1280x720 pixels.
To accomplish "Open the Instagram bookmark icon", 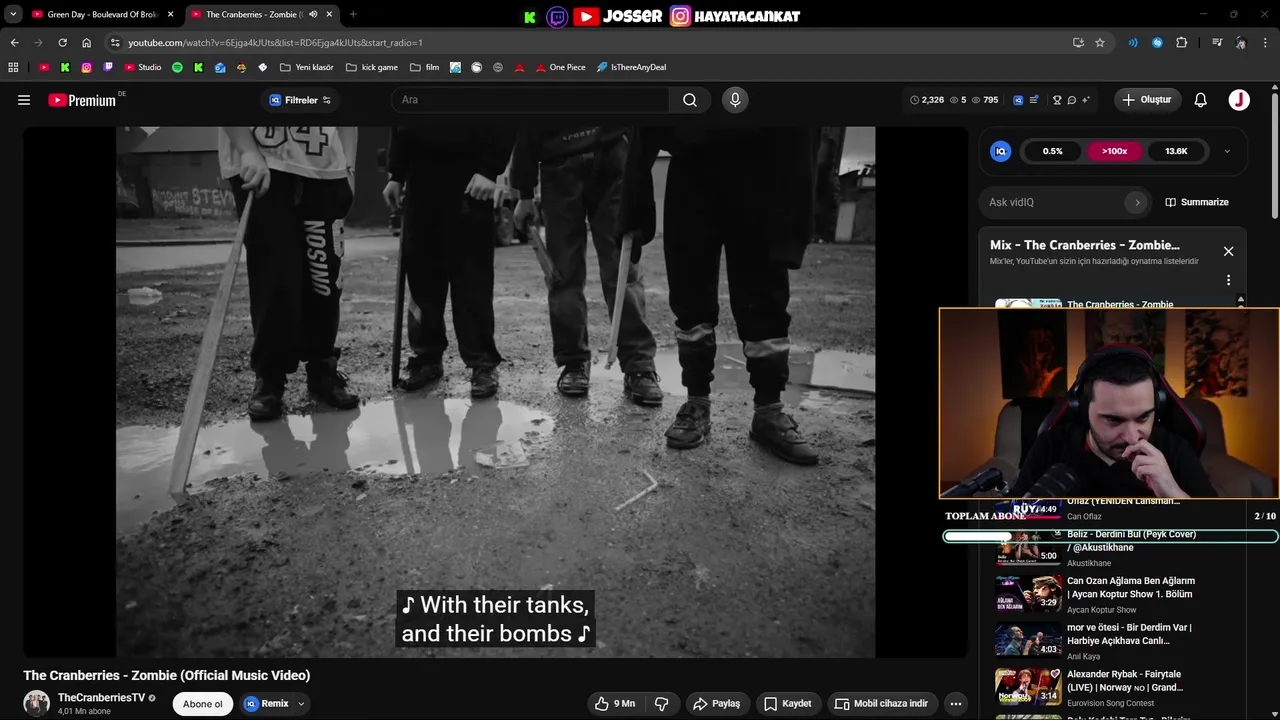I will 87,68.
